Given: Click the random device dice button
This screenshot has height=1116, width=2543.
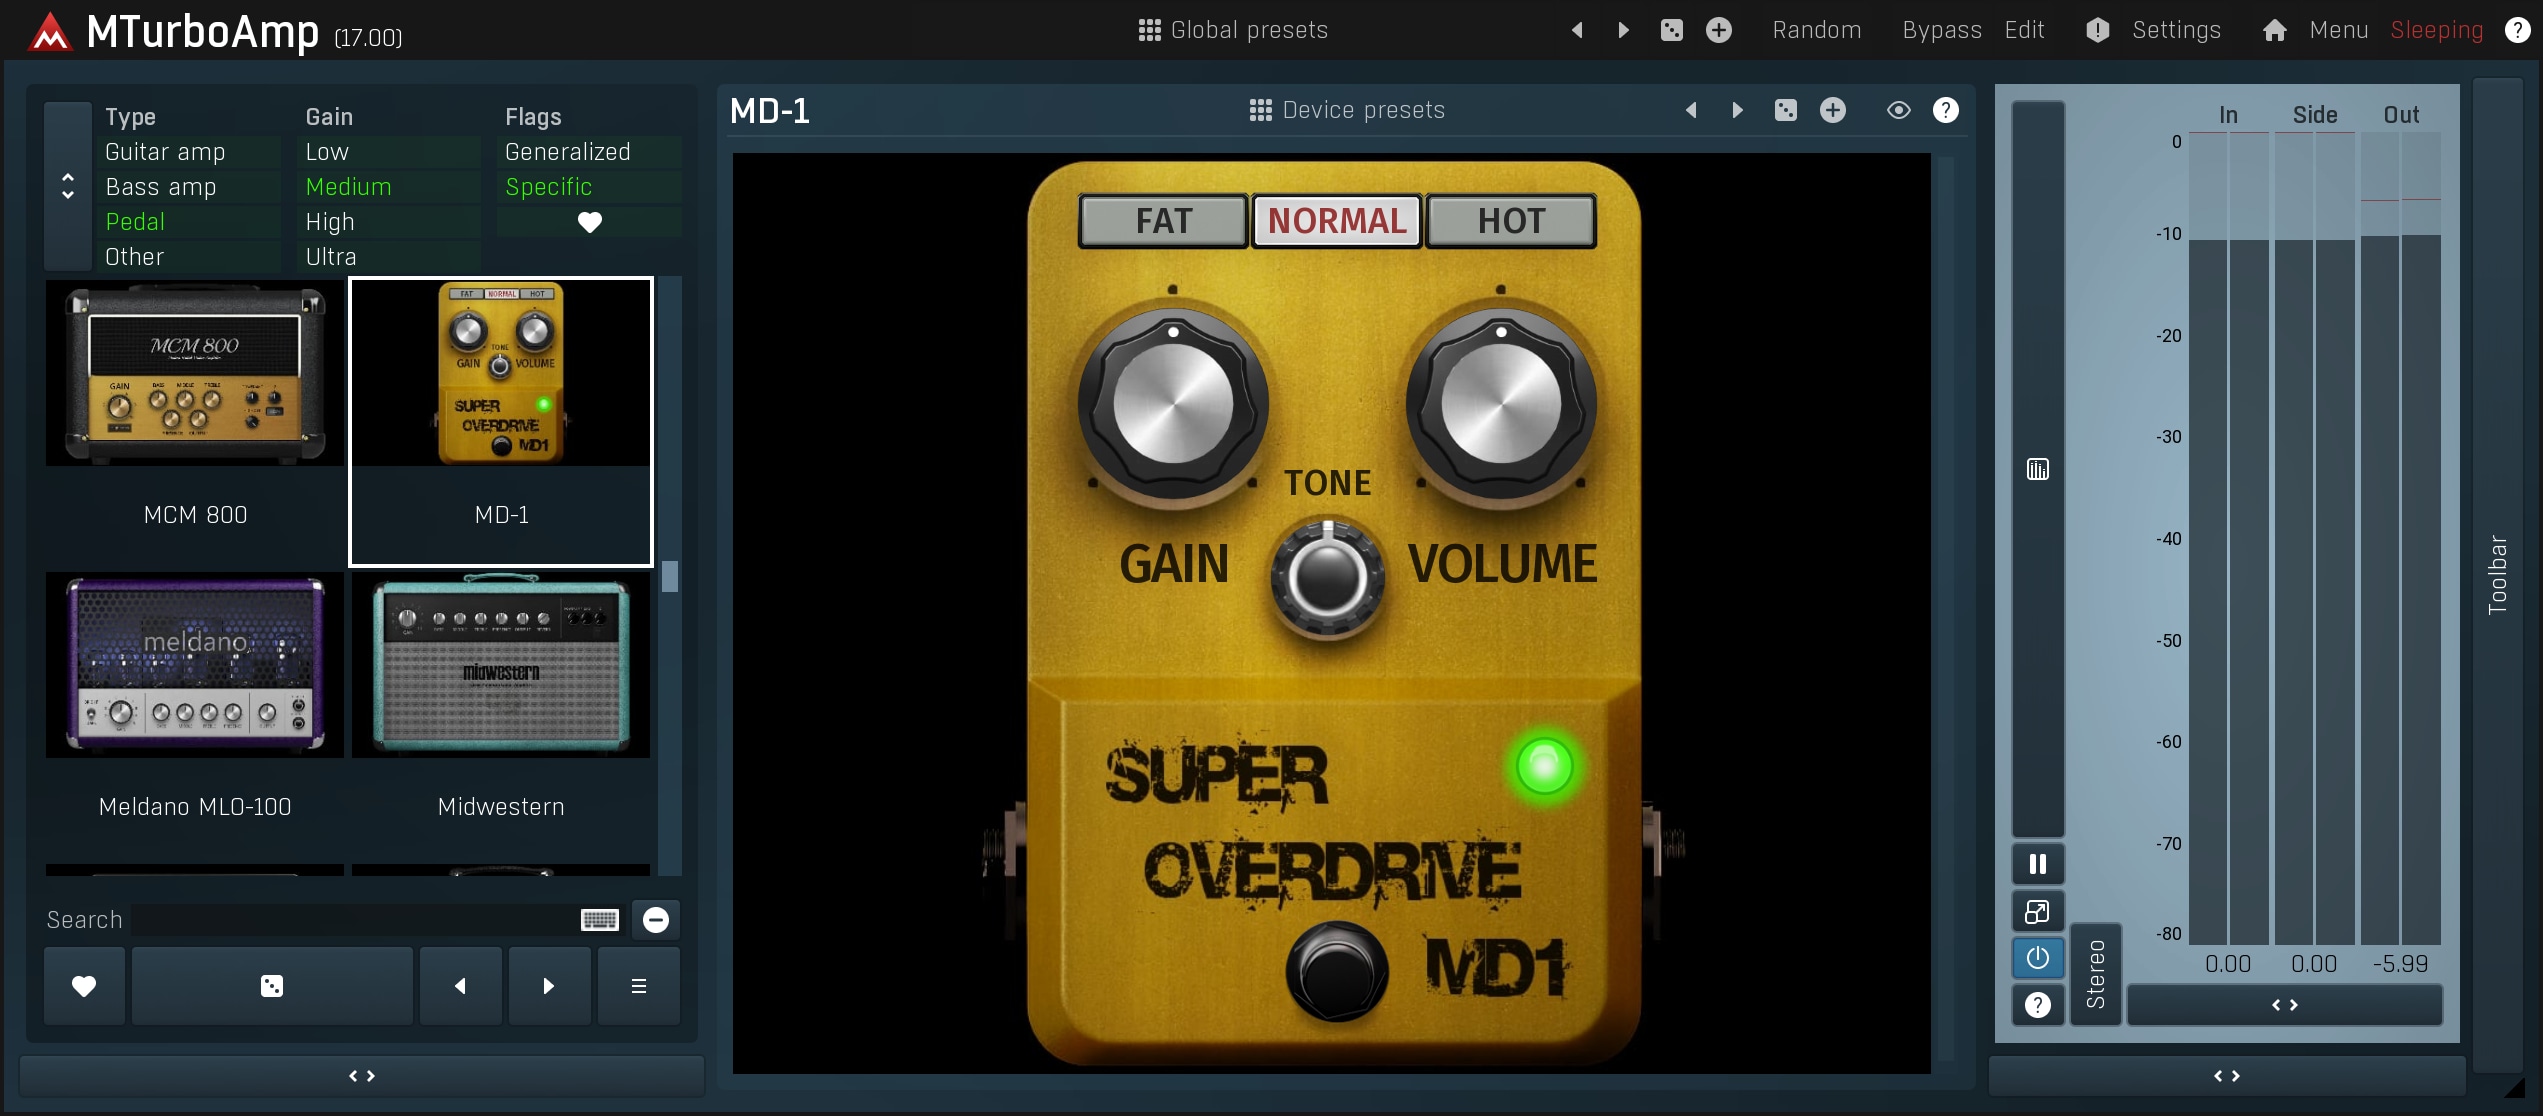Looking at the screenshot, I should 272,986.
